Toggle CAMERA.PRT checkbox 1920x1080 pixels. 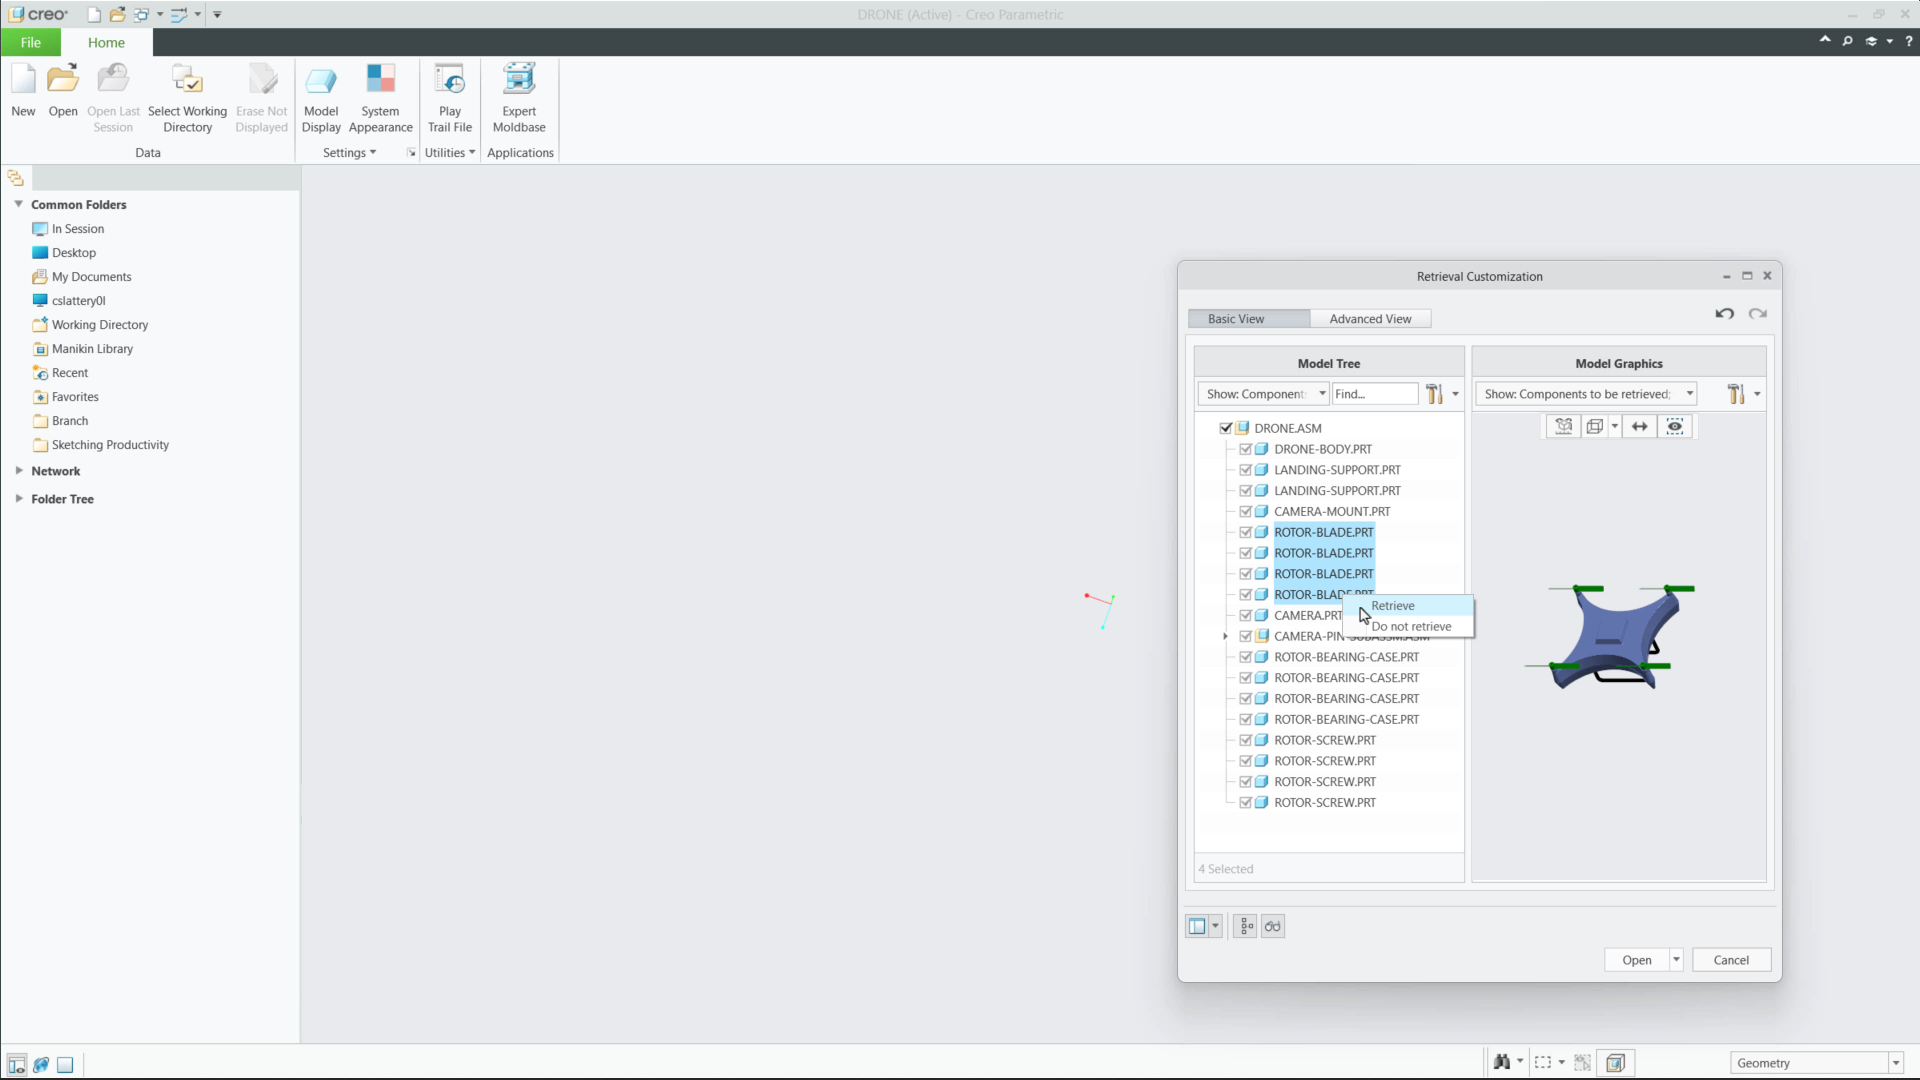click(x=1246, y=615)
